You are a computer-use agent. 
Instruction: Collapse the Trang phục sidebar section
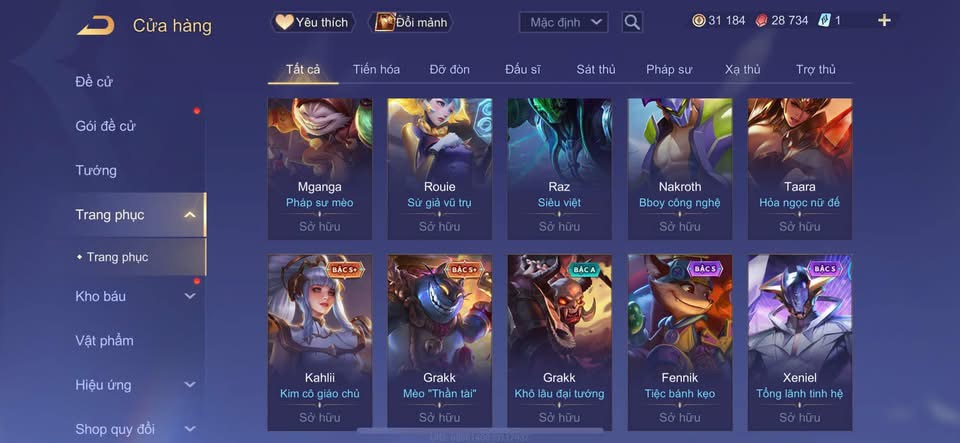[190, 215]
